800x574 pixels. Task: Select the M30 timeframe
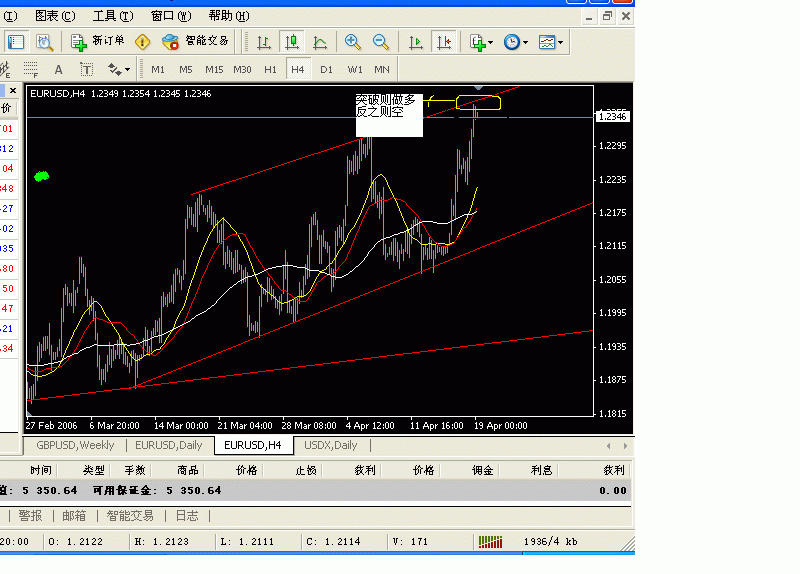[242, 69]
